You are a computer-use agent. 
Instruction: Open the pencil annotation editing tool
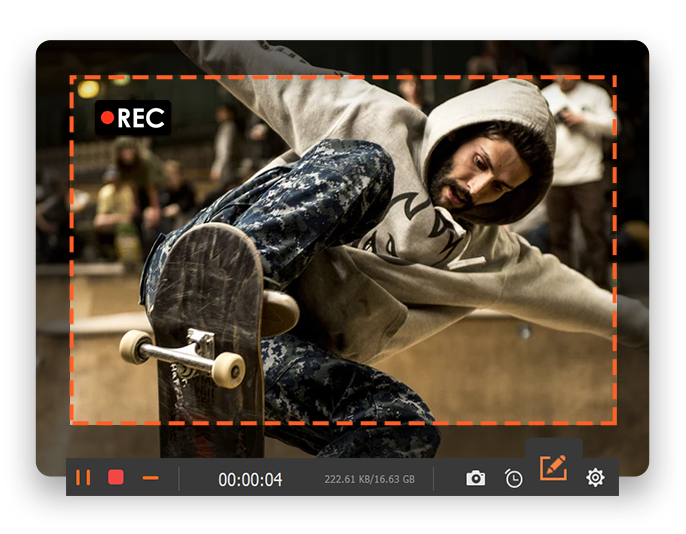point(553,467)
